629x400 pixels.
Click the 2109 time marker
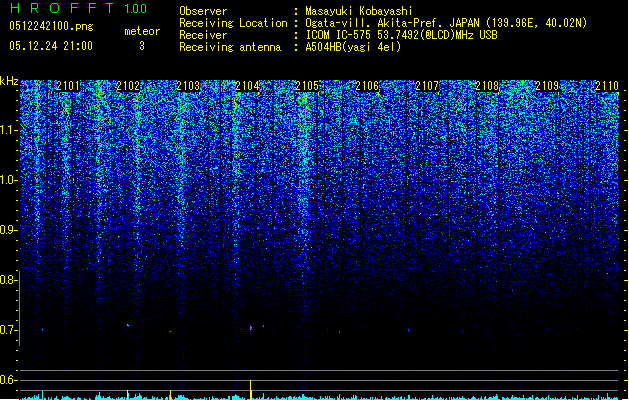[547, 85]
